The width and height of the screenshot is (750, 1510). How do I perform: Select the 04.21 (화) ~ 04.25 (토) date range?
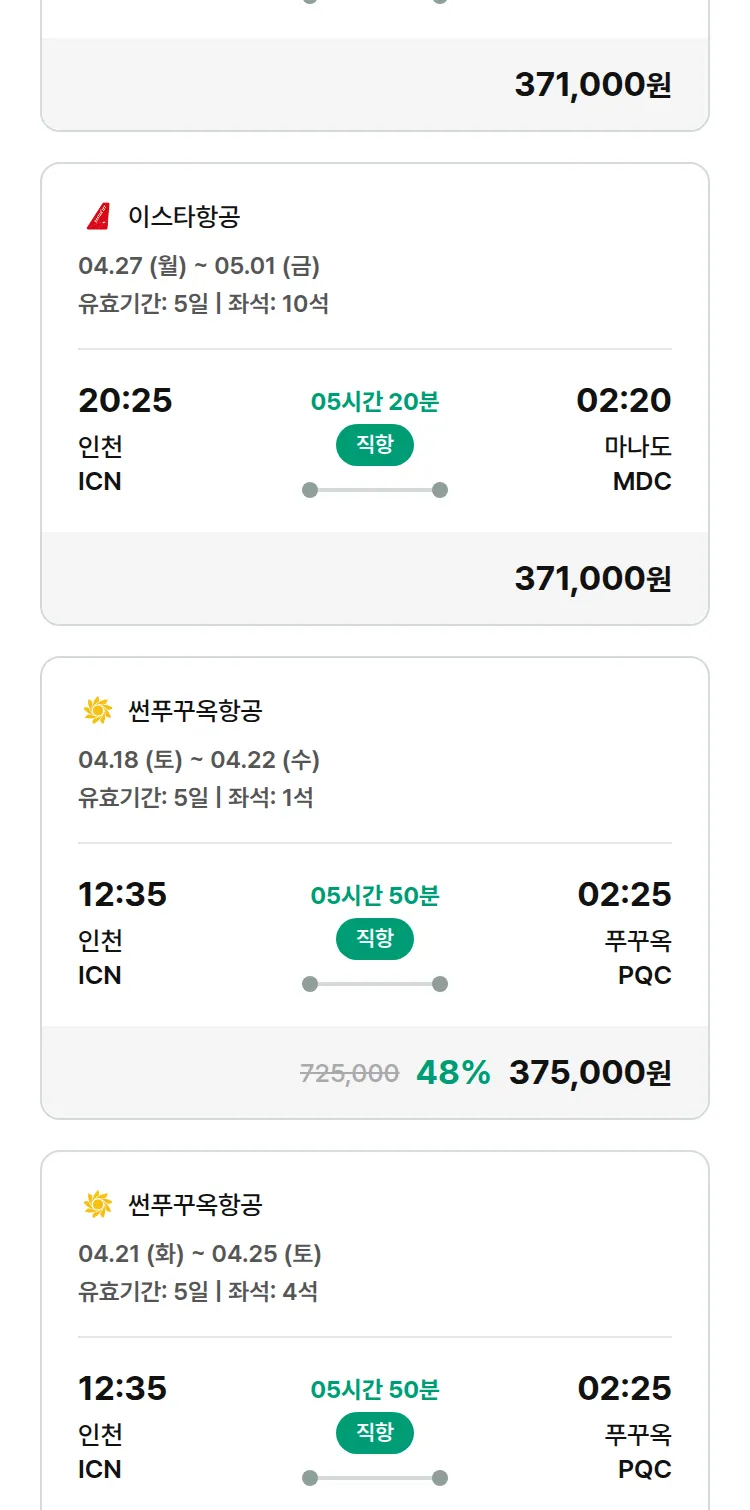click(x=200, y=1254)
